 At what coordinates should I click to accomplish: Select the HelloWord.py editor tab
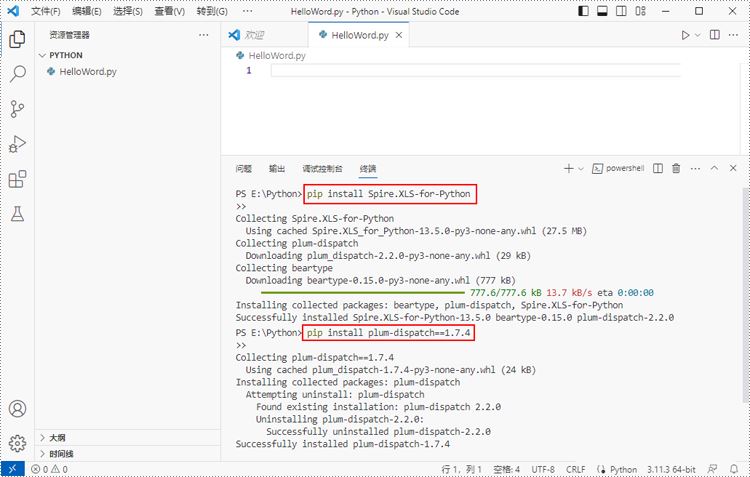pos(360,35)
